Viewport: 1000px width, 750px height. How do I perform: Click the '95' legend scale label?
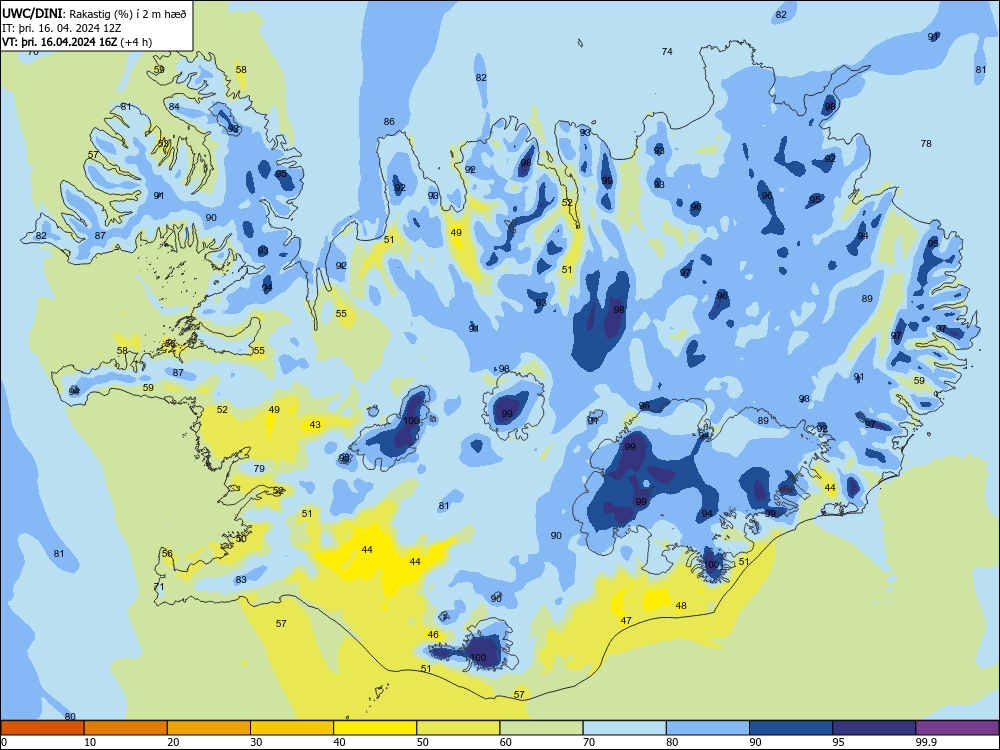(x=839, y=742)
